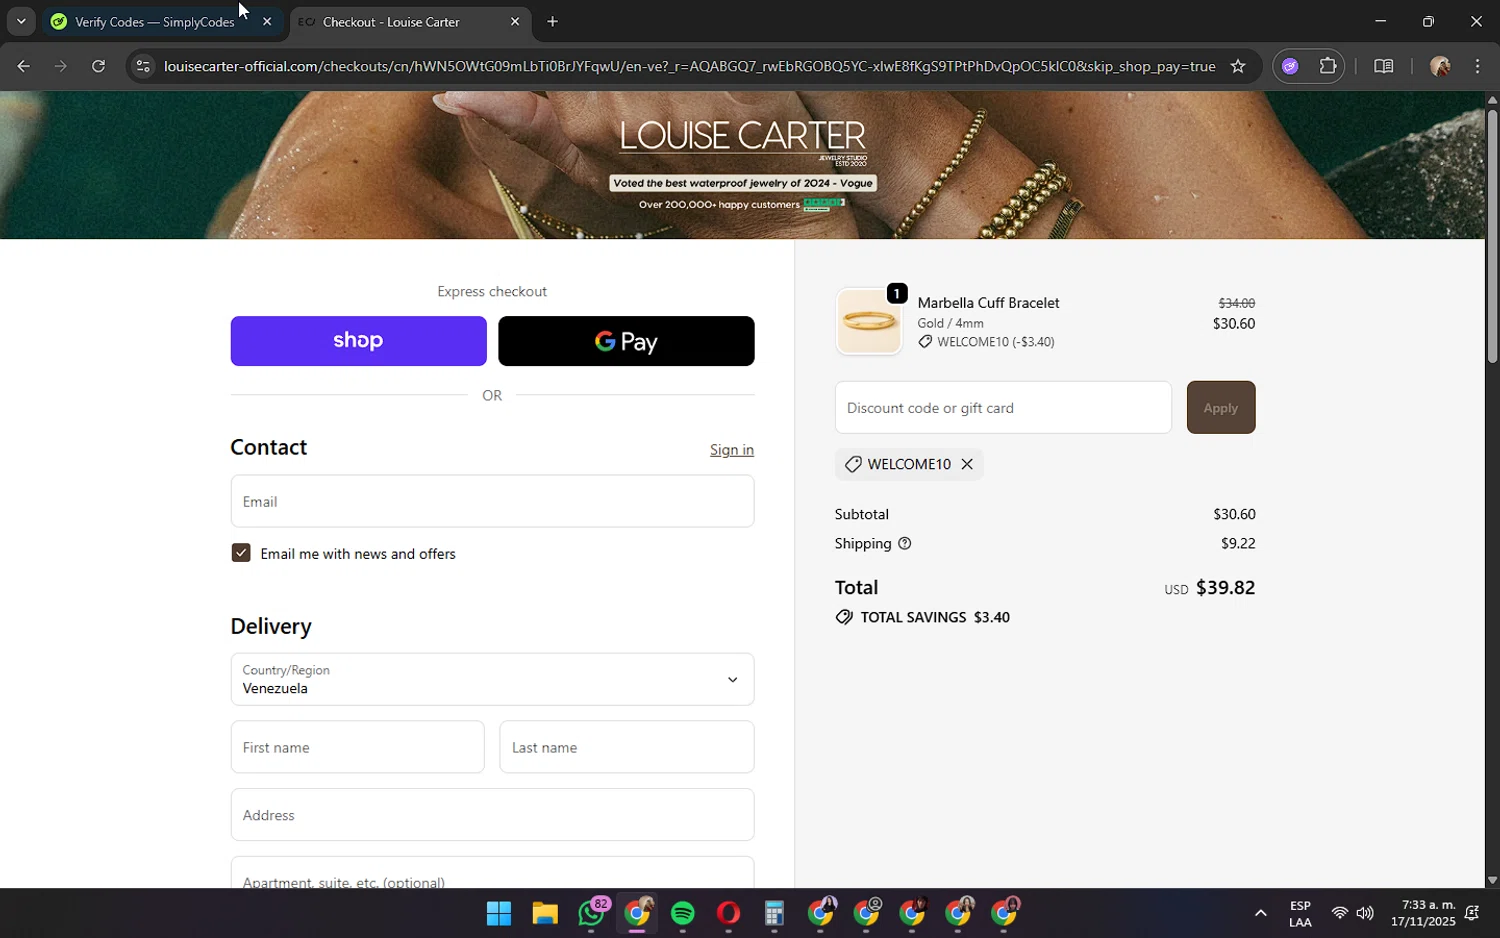Open Opera browser from taskbar

click(728, 913)
